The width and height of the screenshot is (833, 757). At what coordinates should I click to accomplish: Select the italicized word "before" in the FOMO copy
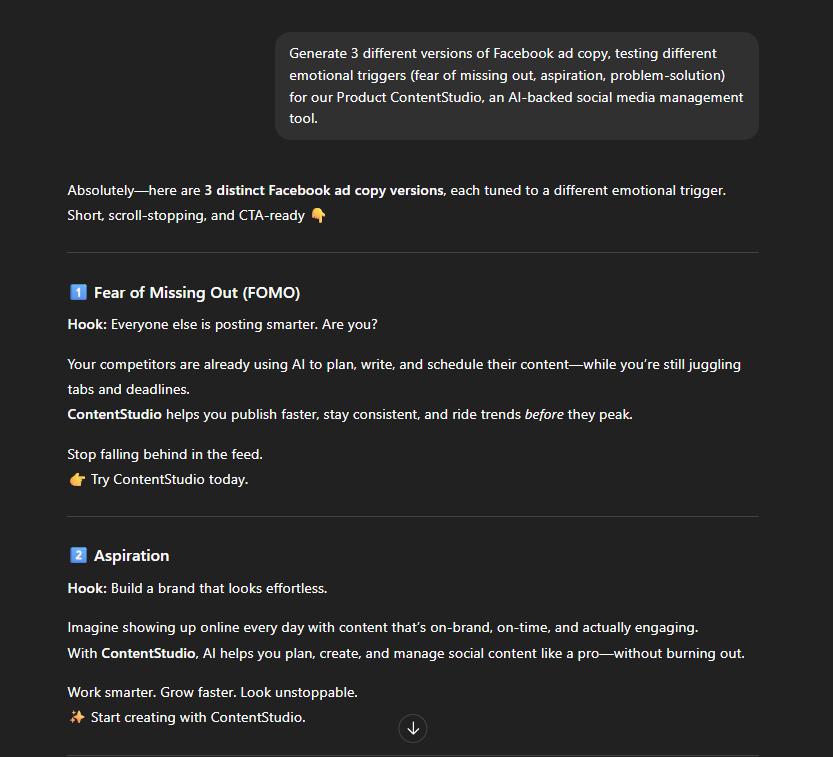543,413
